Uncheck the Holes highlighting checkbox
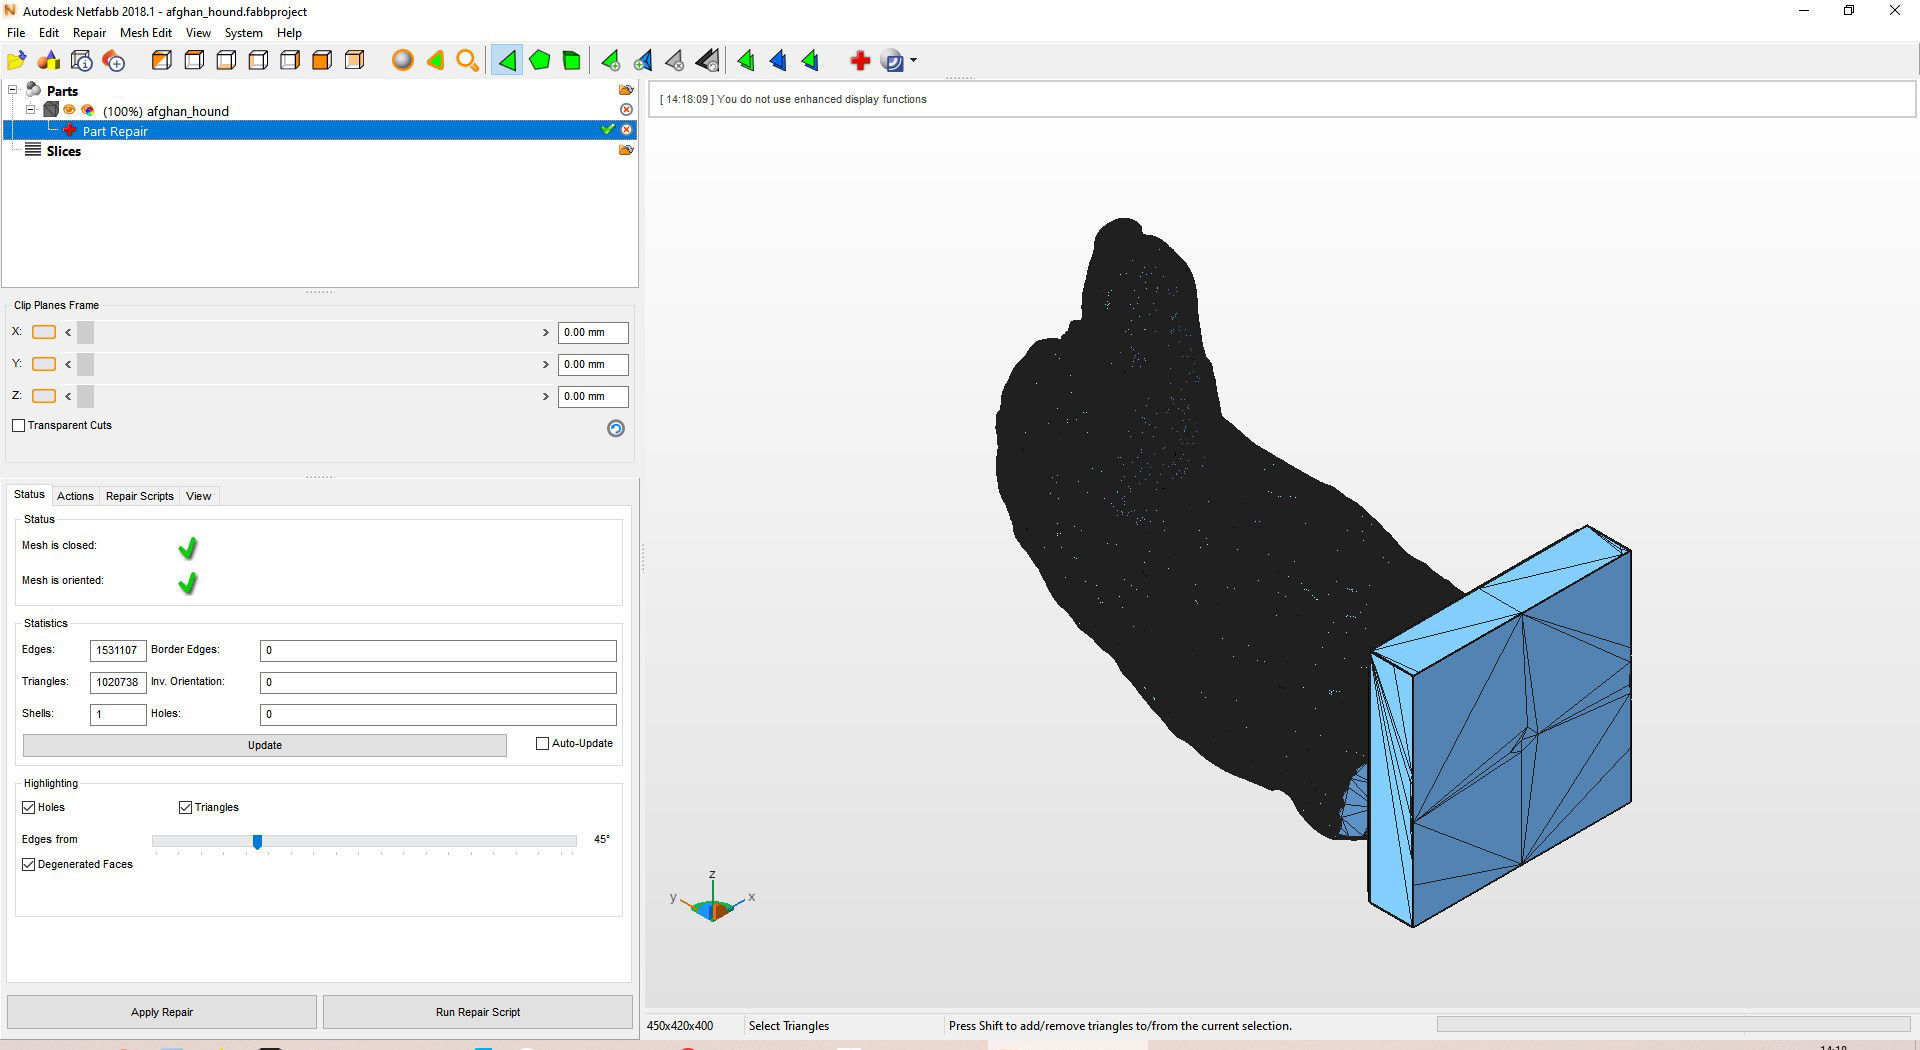The width and height of the screenshot is (1920, 1050). pos(29,807)
